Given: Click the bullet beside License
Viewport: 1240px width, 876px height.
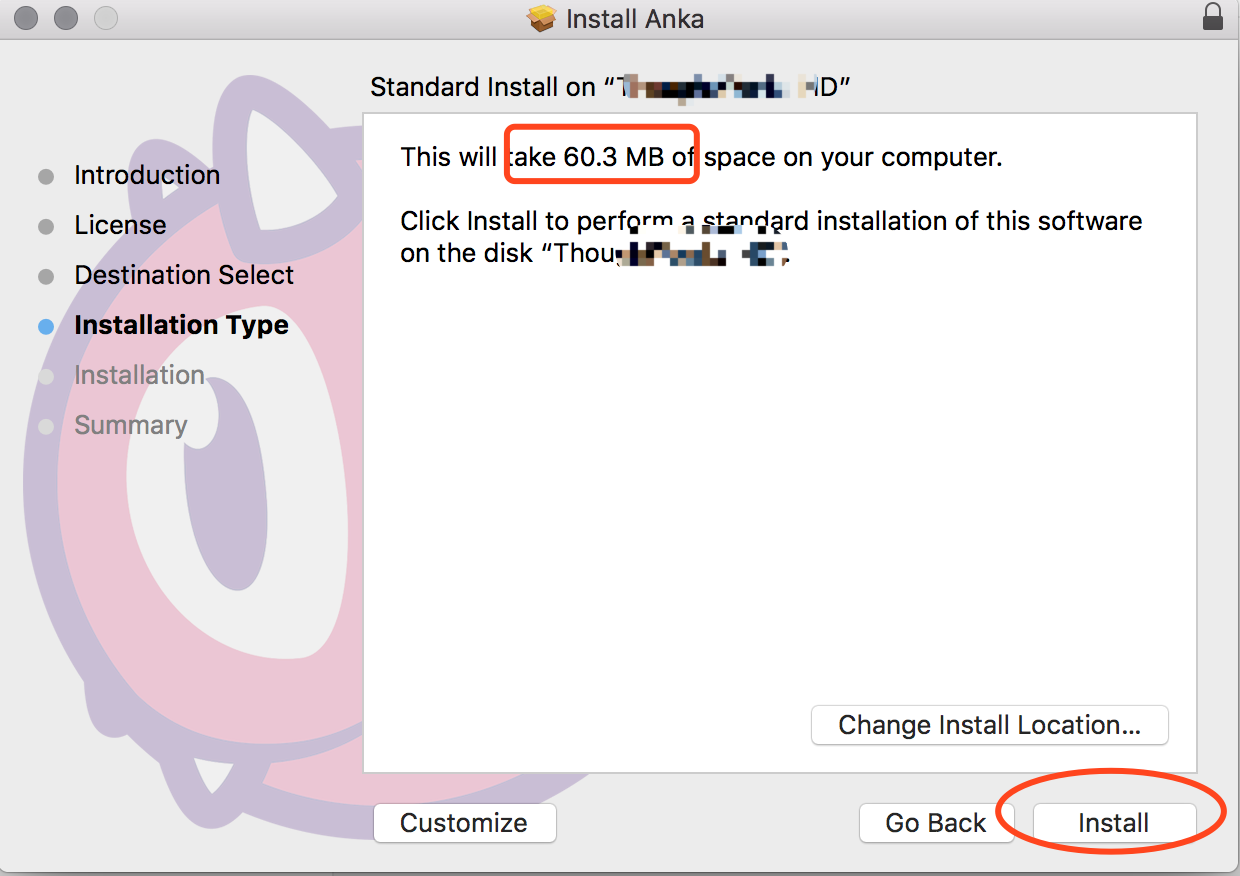Looking at the screenshot, I should 46,227.
